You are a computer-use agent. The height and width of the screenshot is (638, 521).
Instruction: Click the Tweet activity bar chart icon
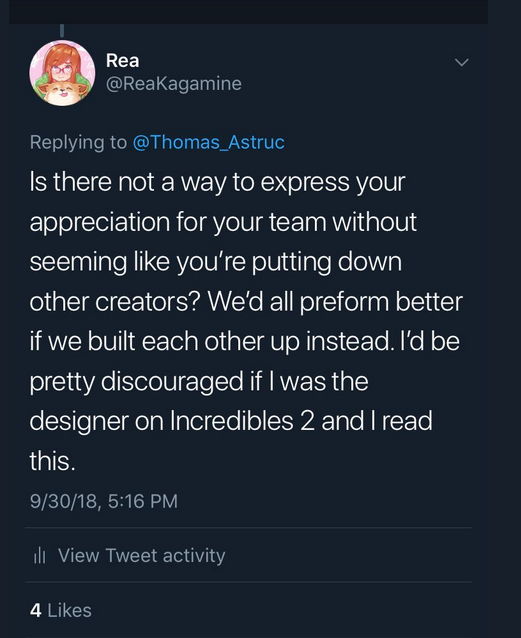(39, 555)
